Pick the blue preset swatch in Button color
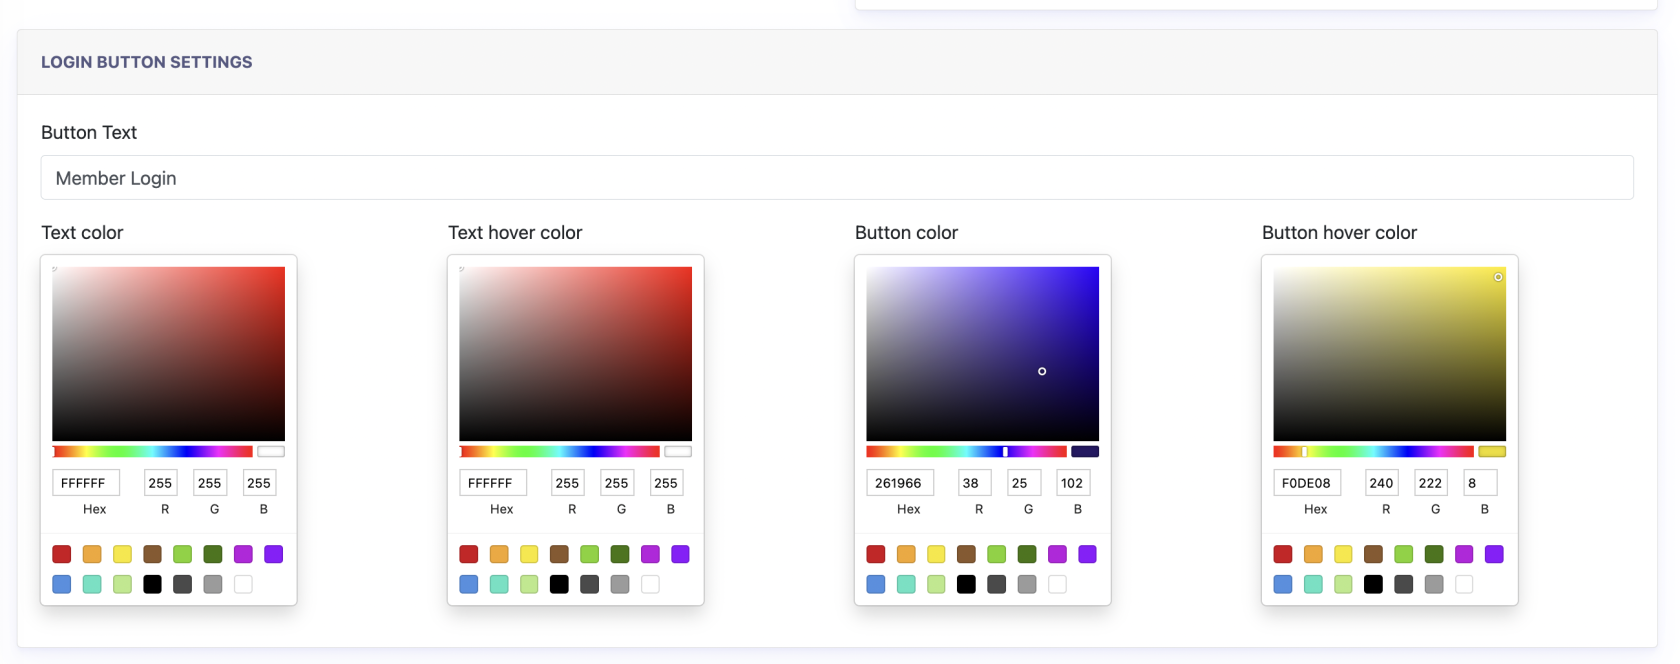Screen dimensions: 1680x664 [x=876, y=584]
